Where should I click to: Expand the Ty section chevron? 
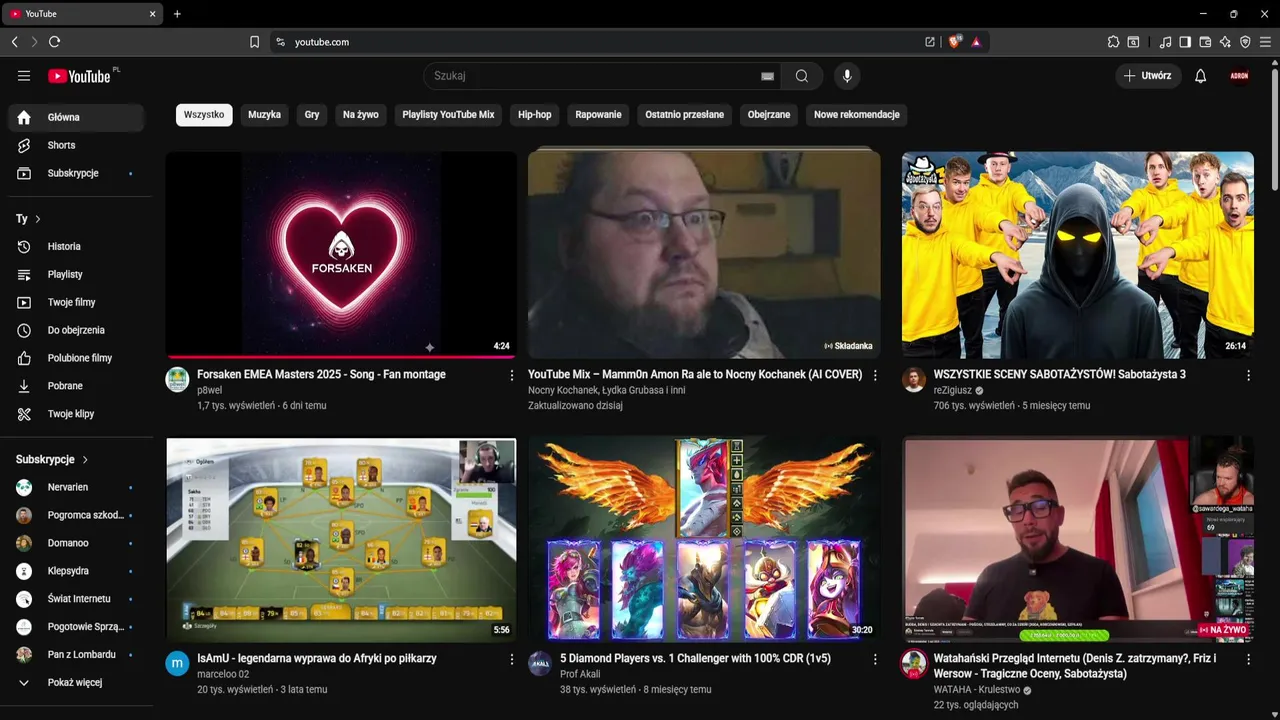click(x=38, y=219)
